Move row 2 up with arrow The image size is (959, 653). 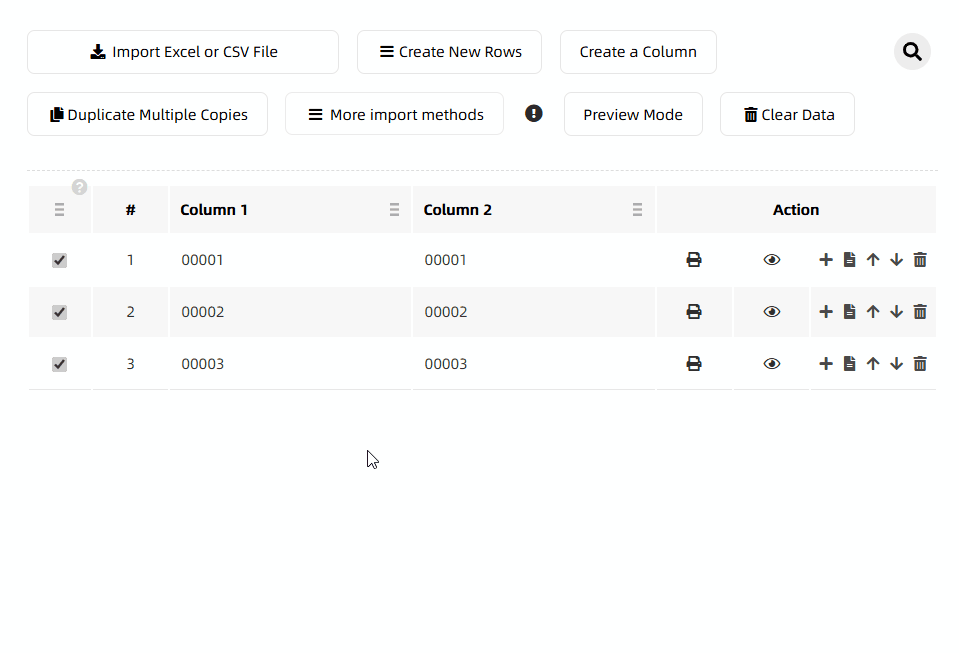point(873,312)
